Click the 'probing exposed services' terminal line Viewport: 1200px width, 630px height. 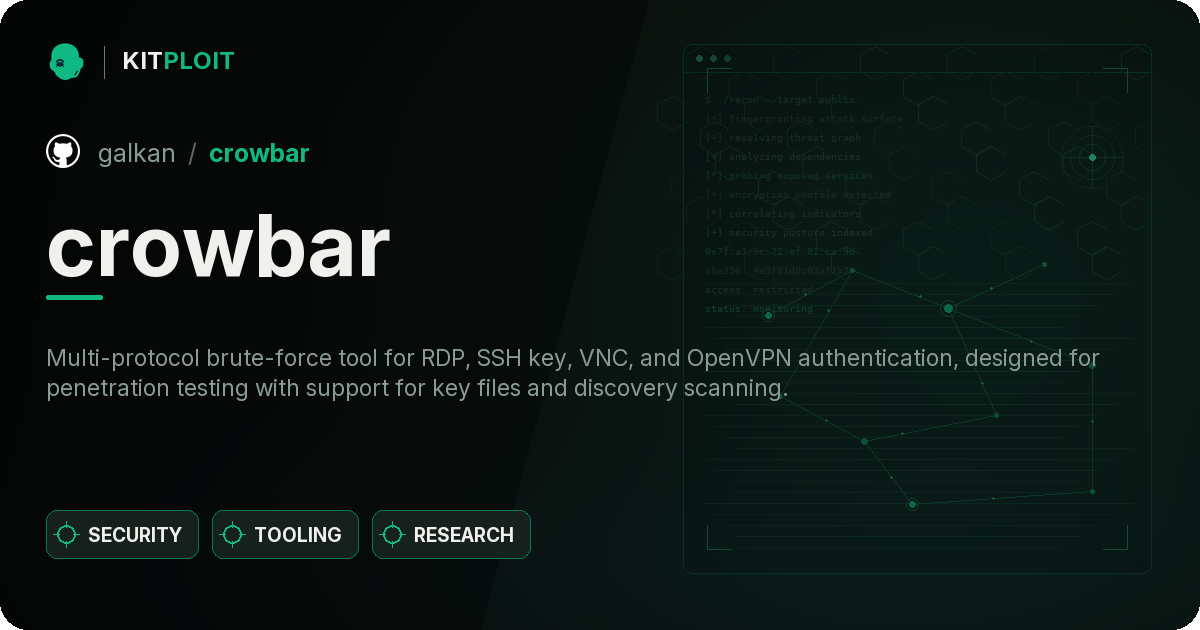click(789, 176)
